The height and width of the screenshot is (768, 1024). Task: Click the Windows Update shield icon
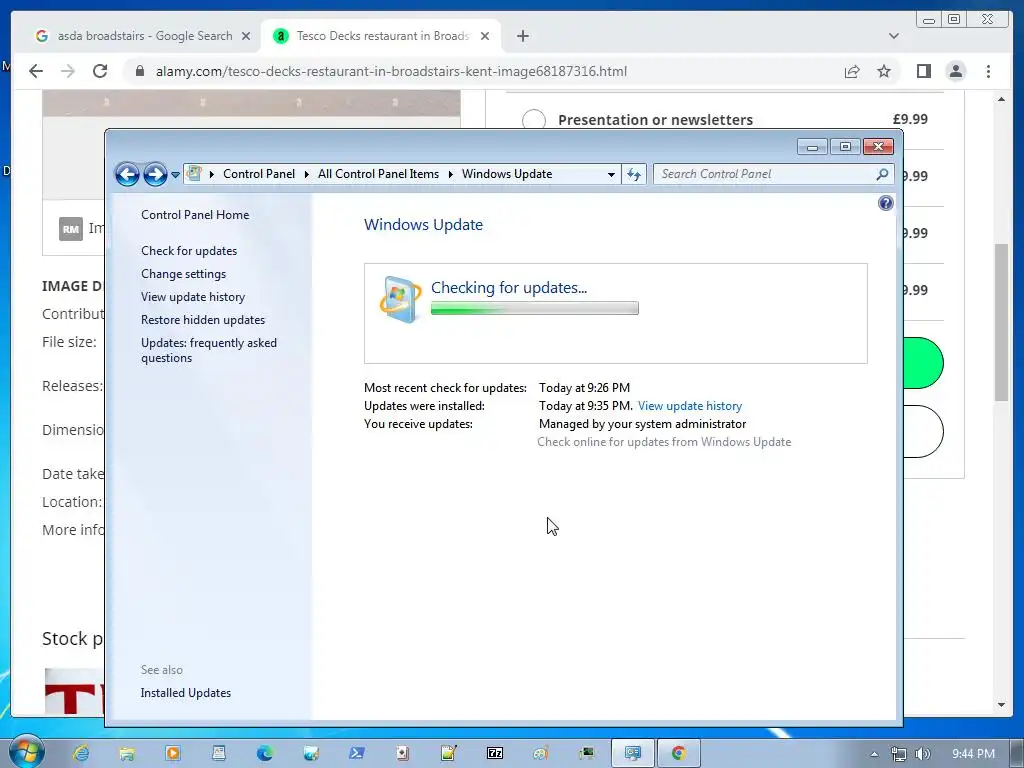point(400,300)
